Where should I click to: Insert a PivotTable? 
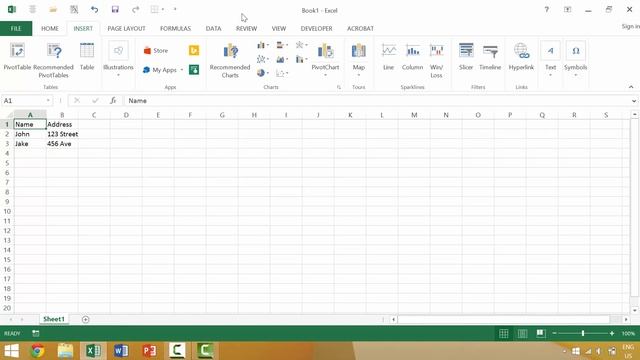click(17, 57)
